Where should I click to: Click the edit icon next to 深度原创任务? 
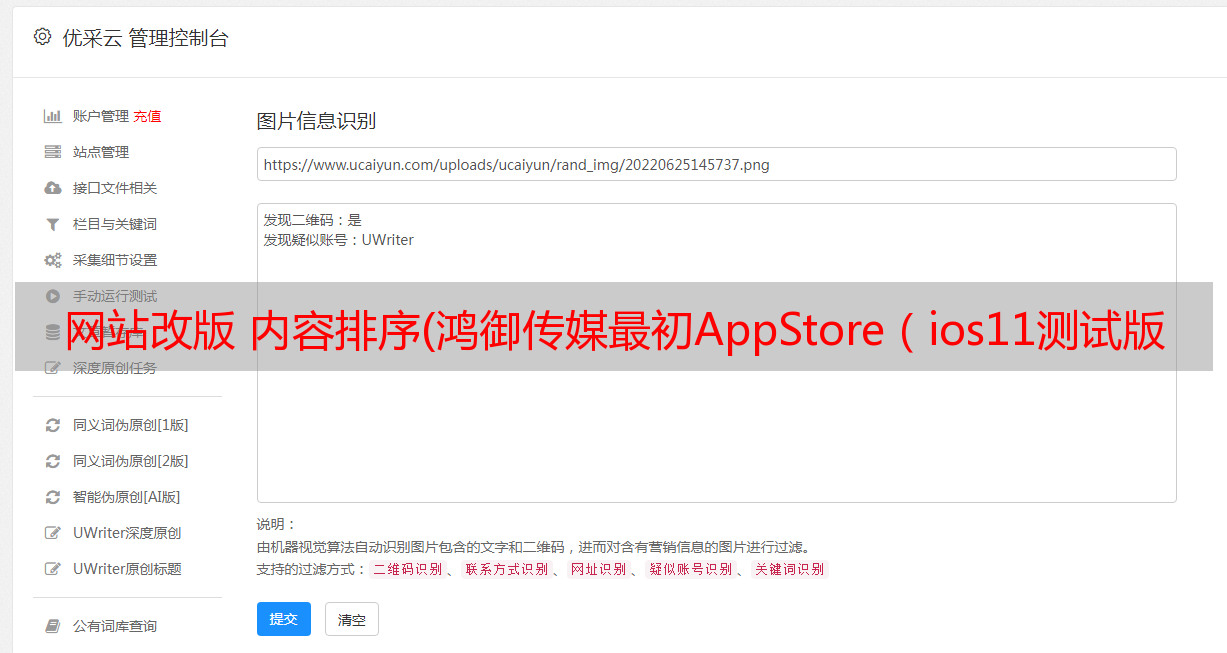(x=53, y=368)
